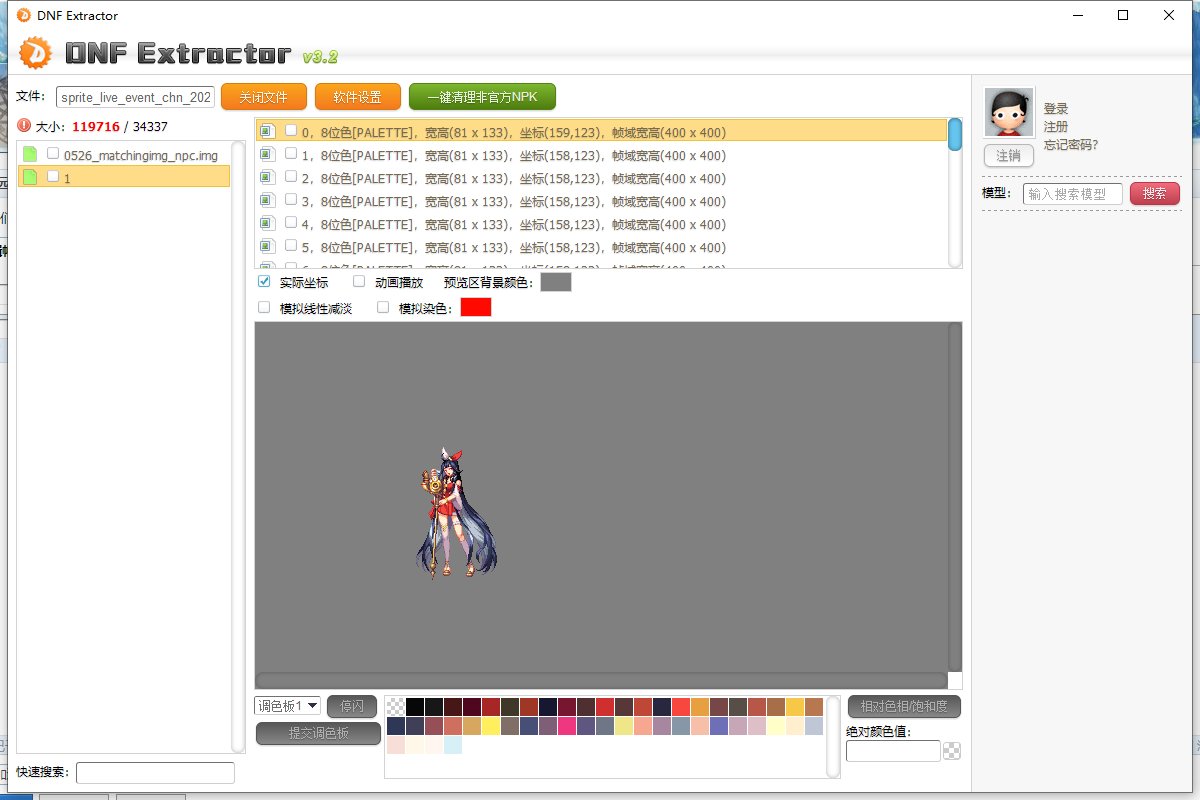Click the 绝对颜色值 input field
The height and width of the screenshot is (800, 1200).
coord(893,751)
